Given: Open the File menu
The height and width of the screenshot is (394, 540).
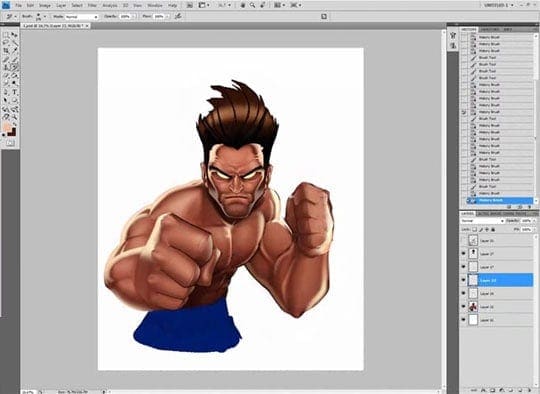Looking at the screenshot, I should (x=19, y=6).
